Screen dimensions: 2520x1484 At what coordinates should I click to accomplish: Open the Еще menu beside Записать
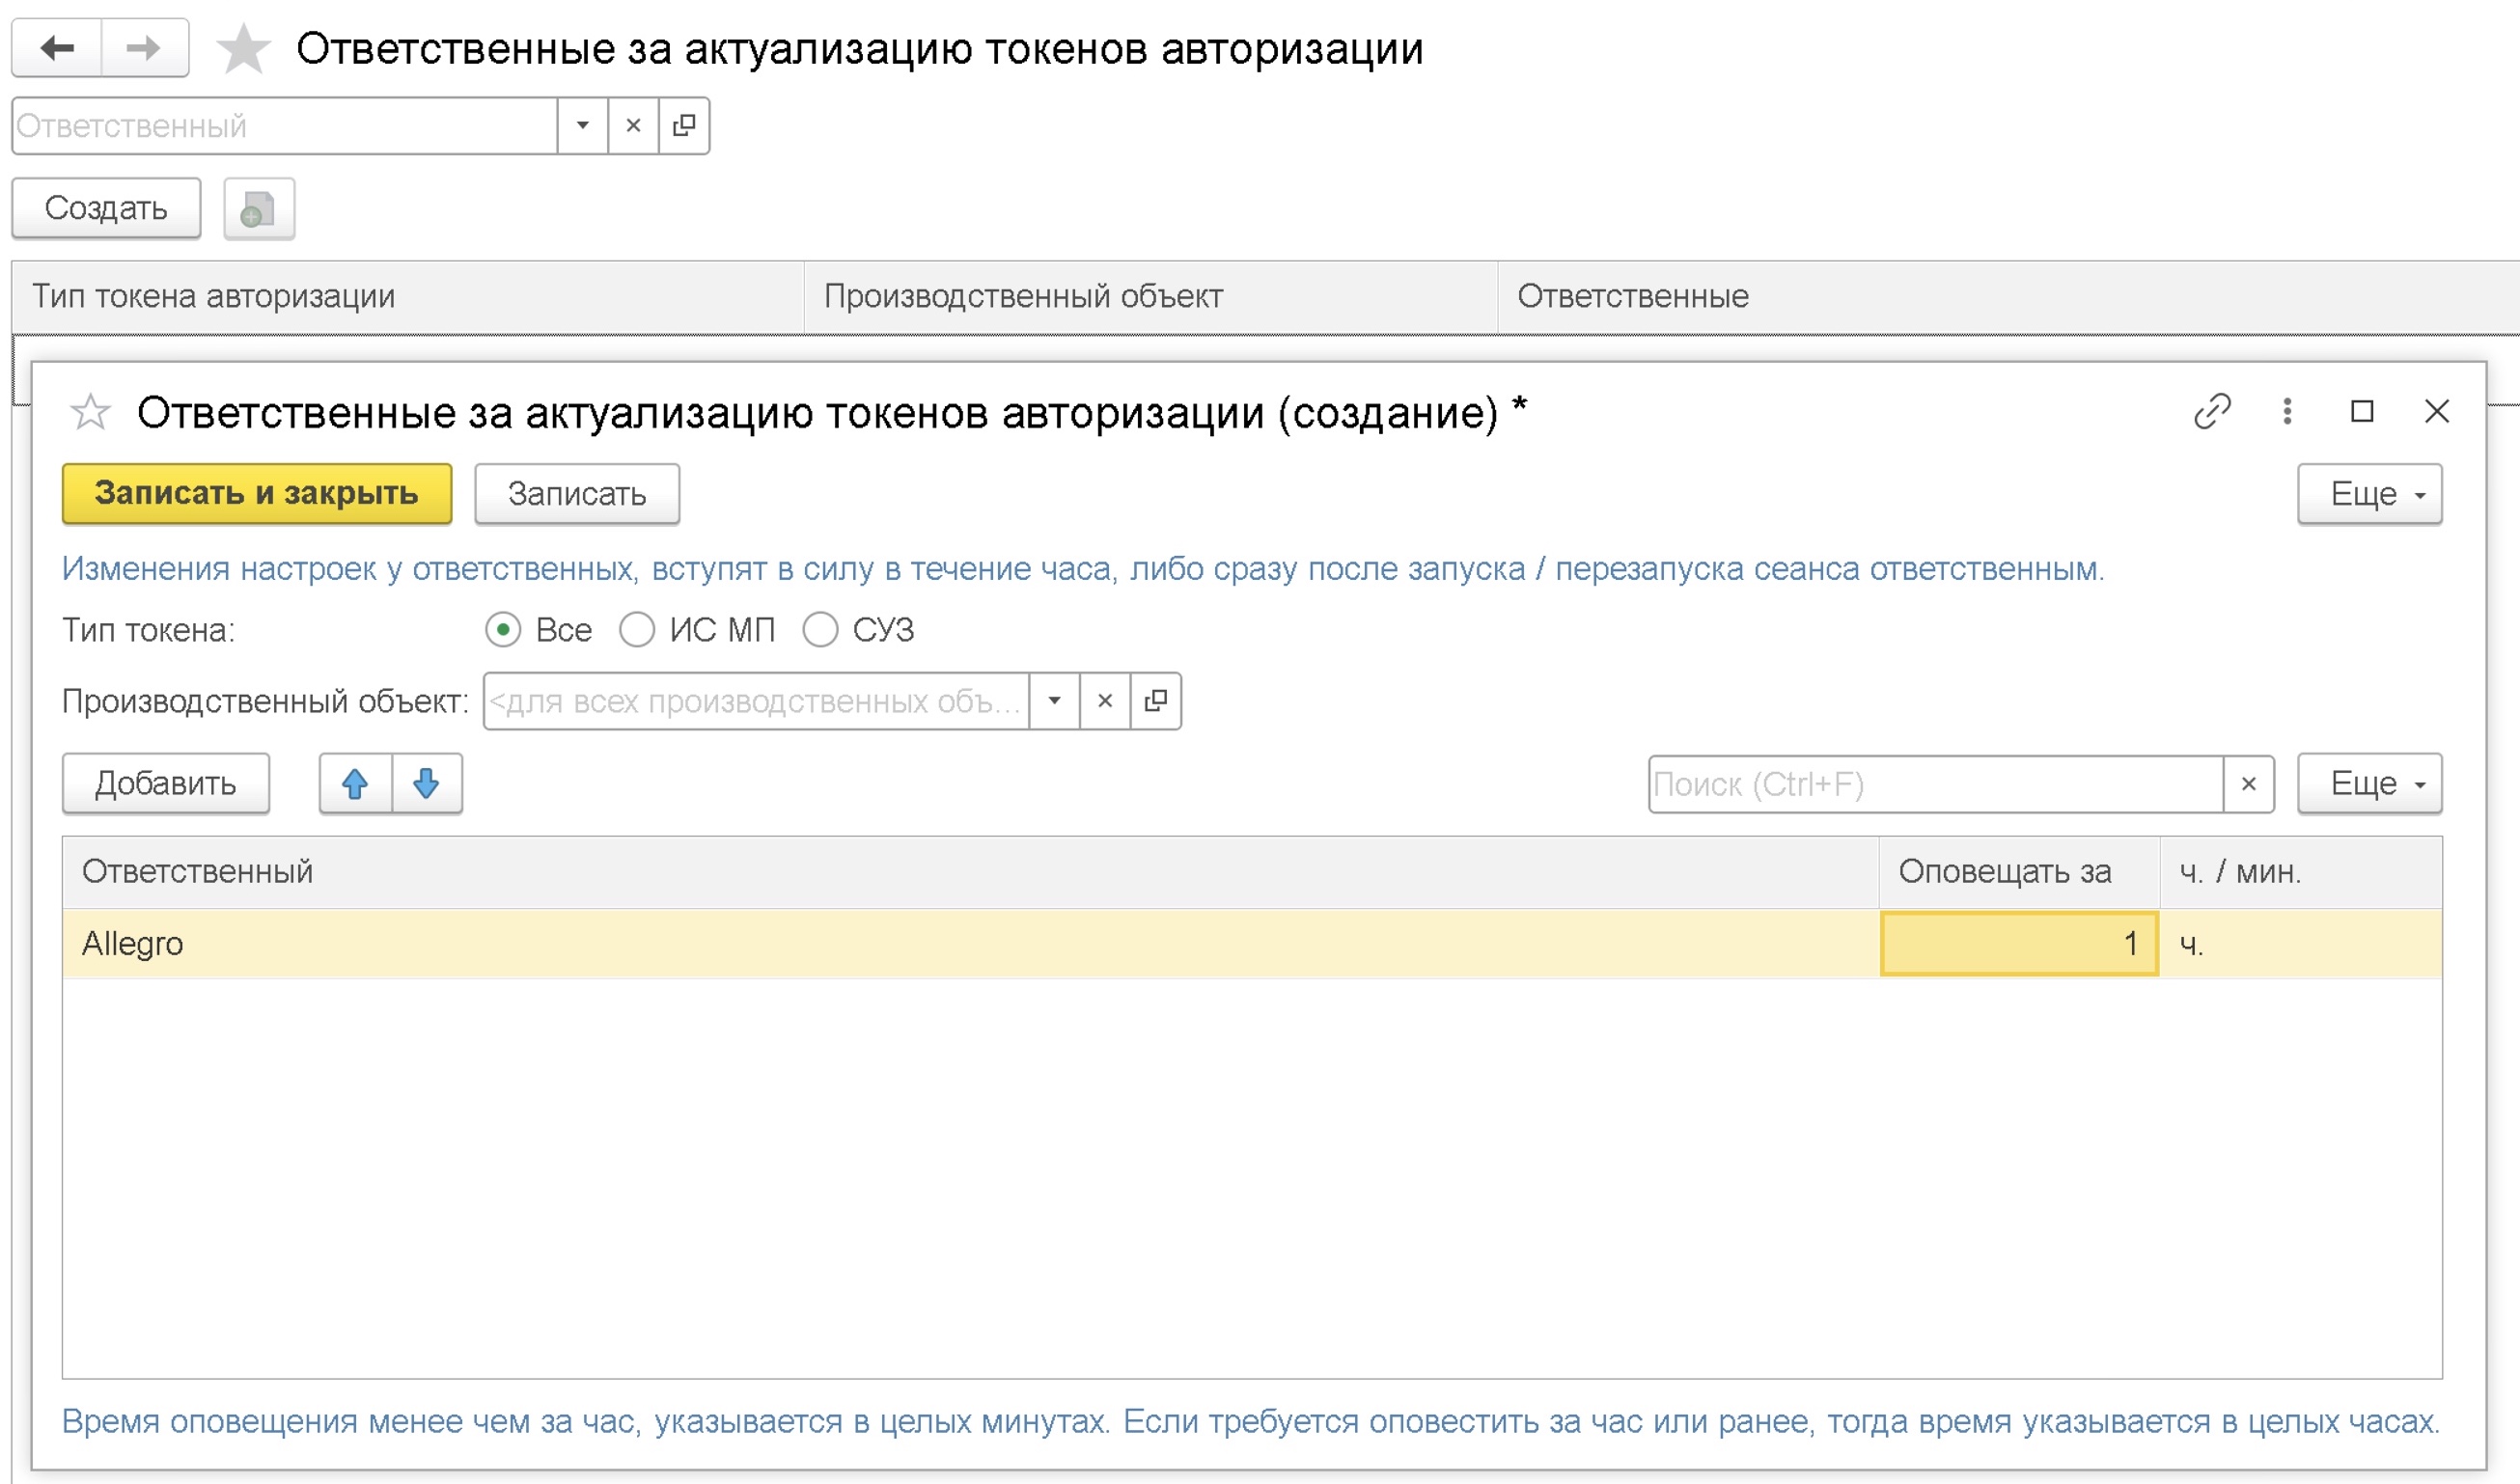point(2370,494)
